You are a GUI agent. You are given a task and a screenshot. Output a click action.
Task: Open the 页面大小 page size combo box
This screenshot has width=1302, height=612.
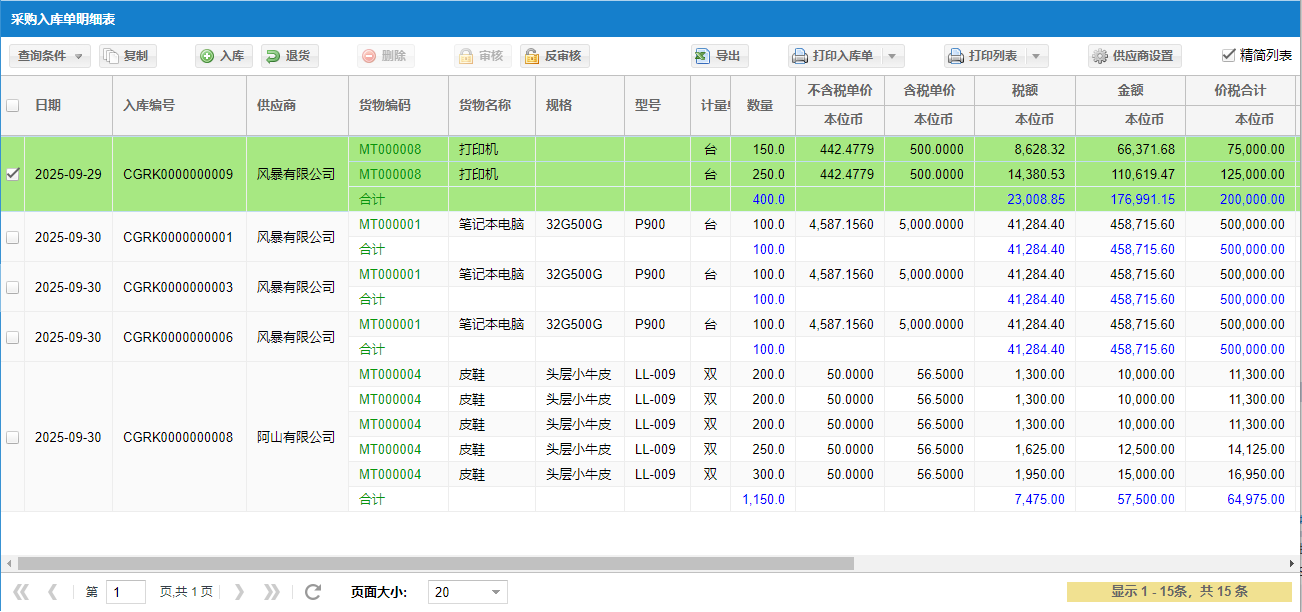(467, 592)
